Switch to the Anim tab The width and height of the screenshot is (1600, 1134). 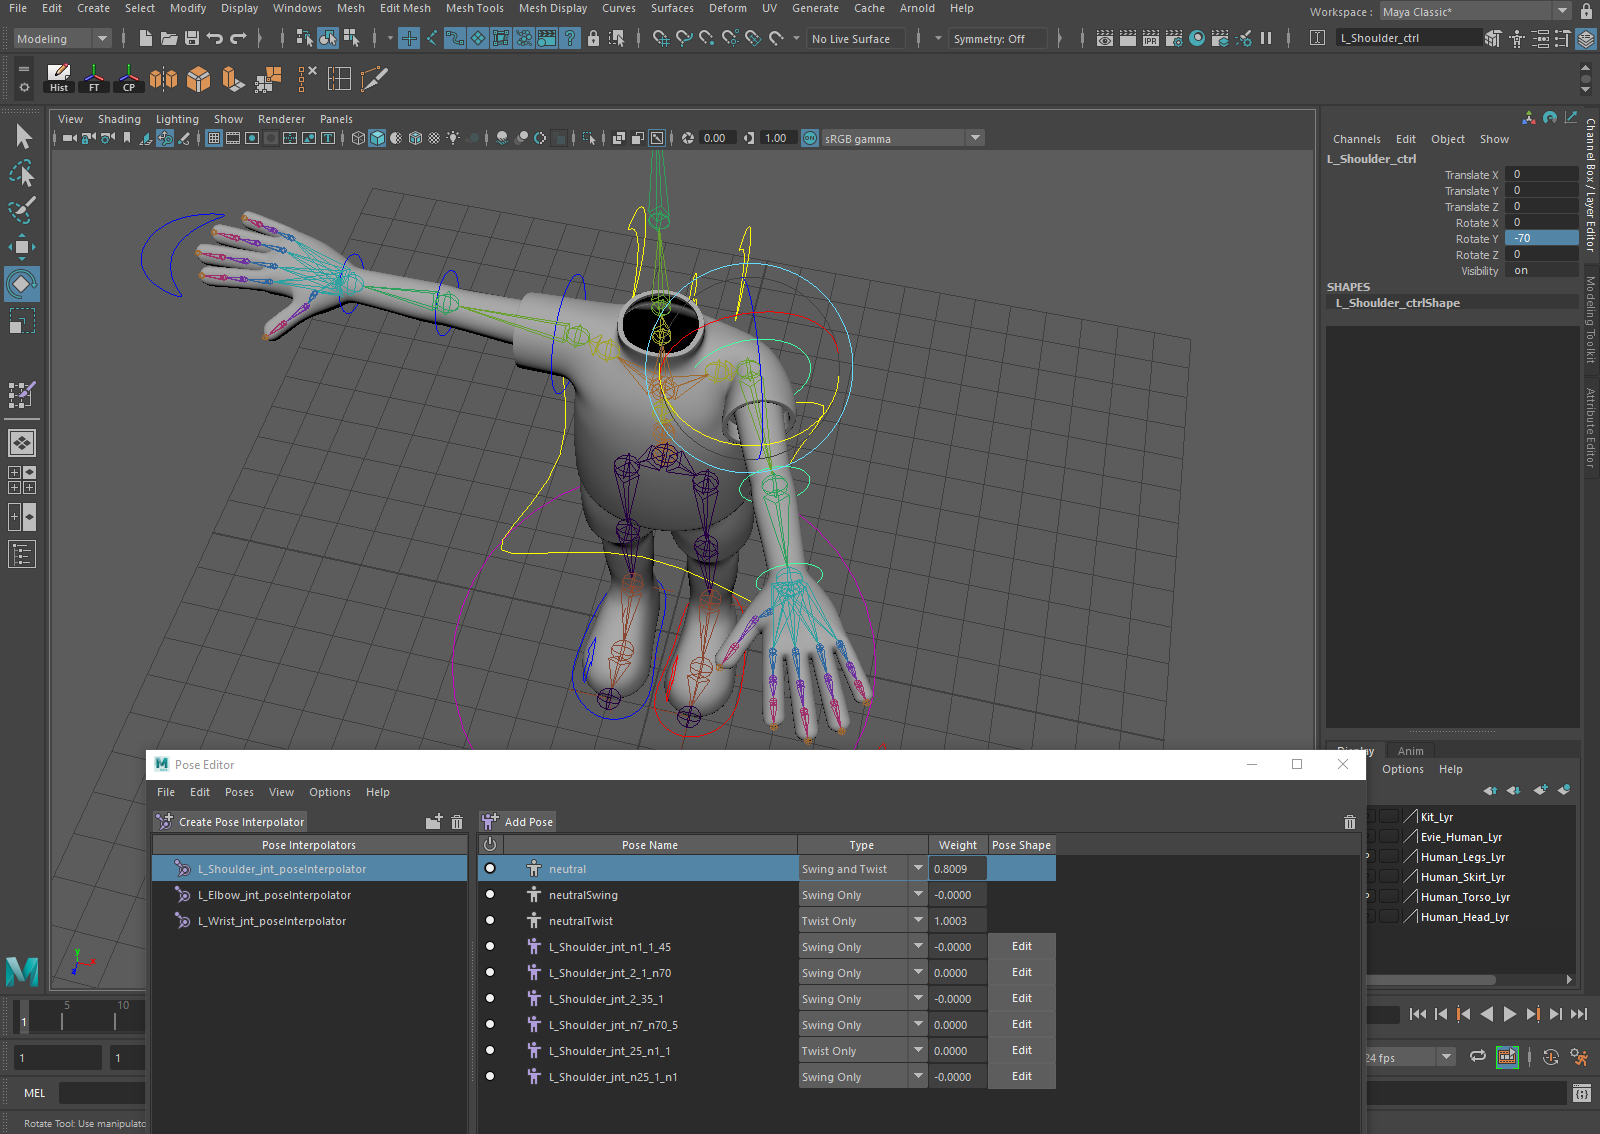click(1411, 750)
